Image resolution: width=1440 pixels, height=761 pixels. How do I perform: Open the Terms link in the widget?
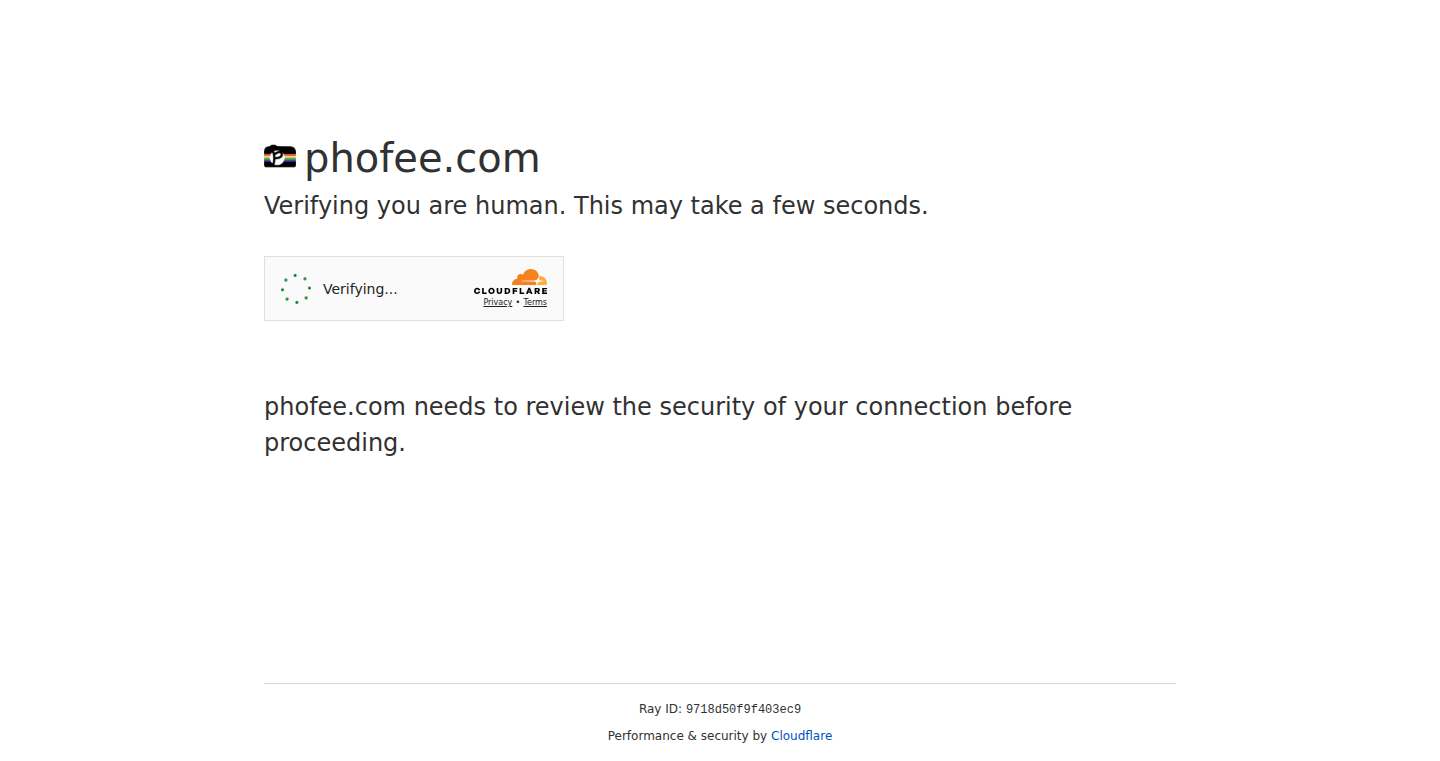[535, 302]
